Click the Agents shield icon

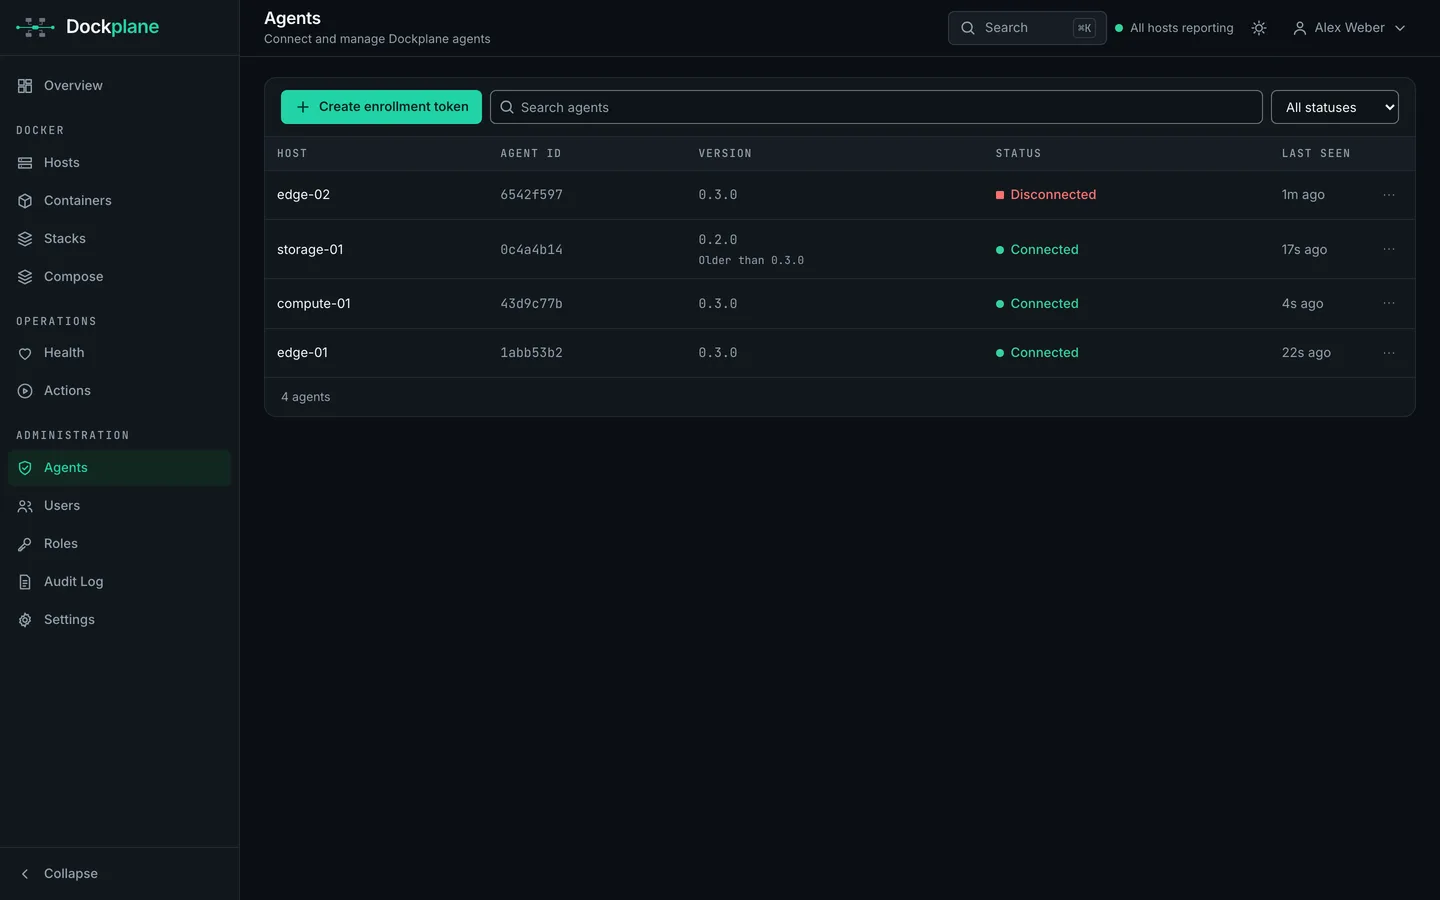tap(25, 468)
